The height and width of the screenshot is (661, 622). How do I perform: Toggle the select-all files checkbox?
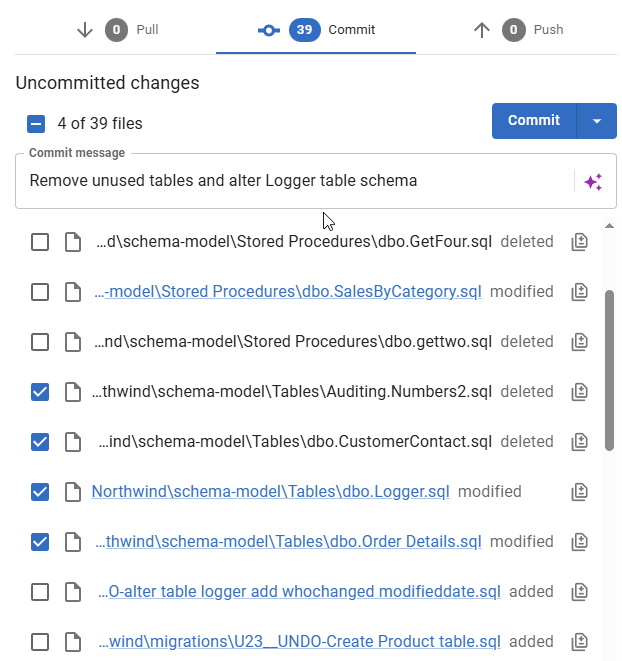point(36,124)
